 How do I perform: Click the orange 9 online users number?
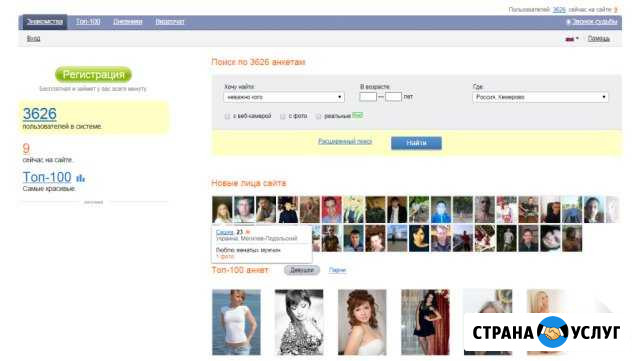coord(26,148)
